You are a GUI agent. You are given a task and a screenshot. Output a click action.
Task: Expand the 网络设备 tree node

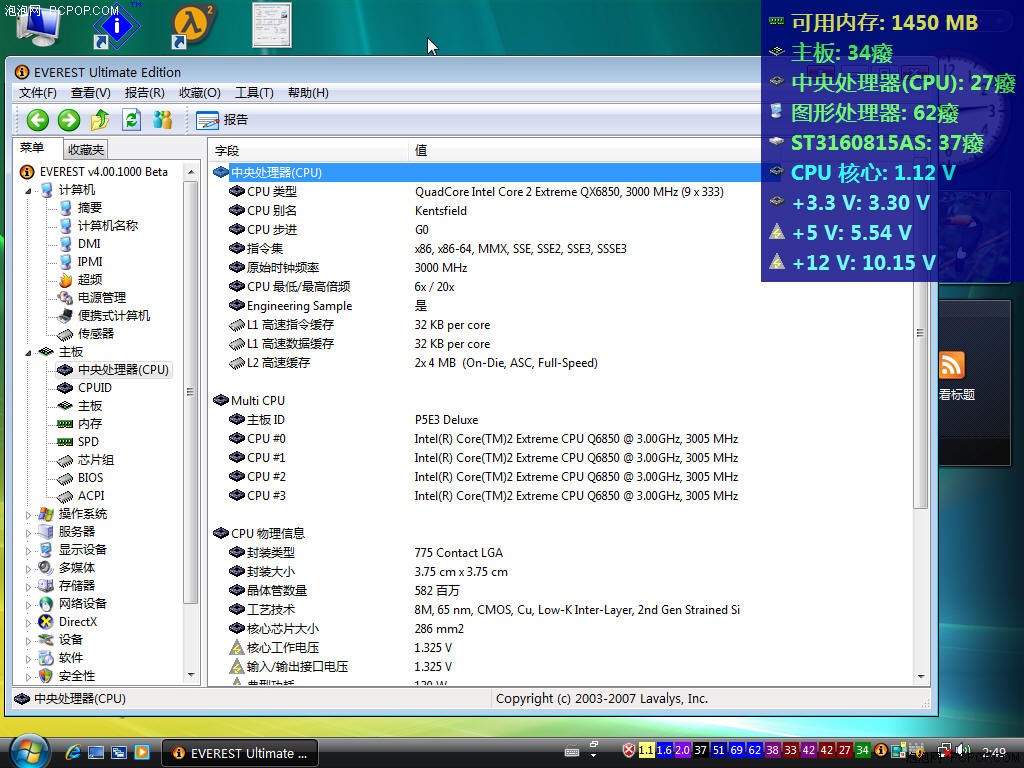click(x=28, y=605)
